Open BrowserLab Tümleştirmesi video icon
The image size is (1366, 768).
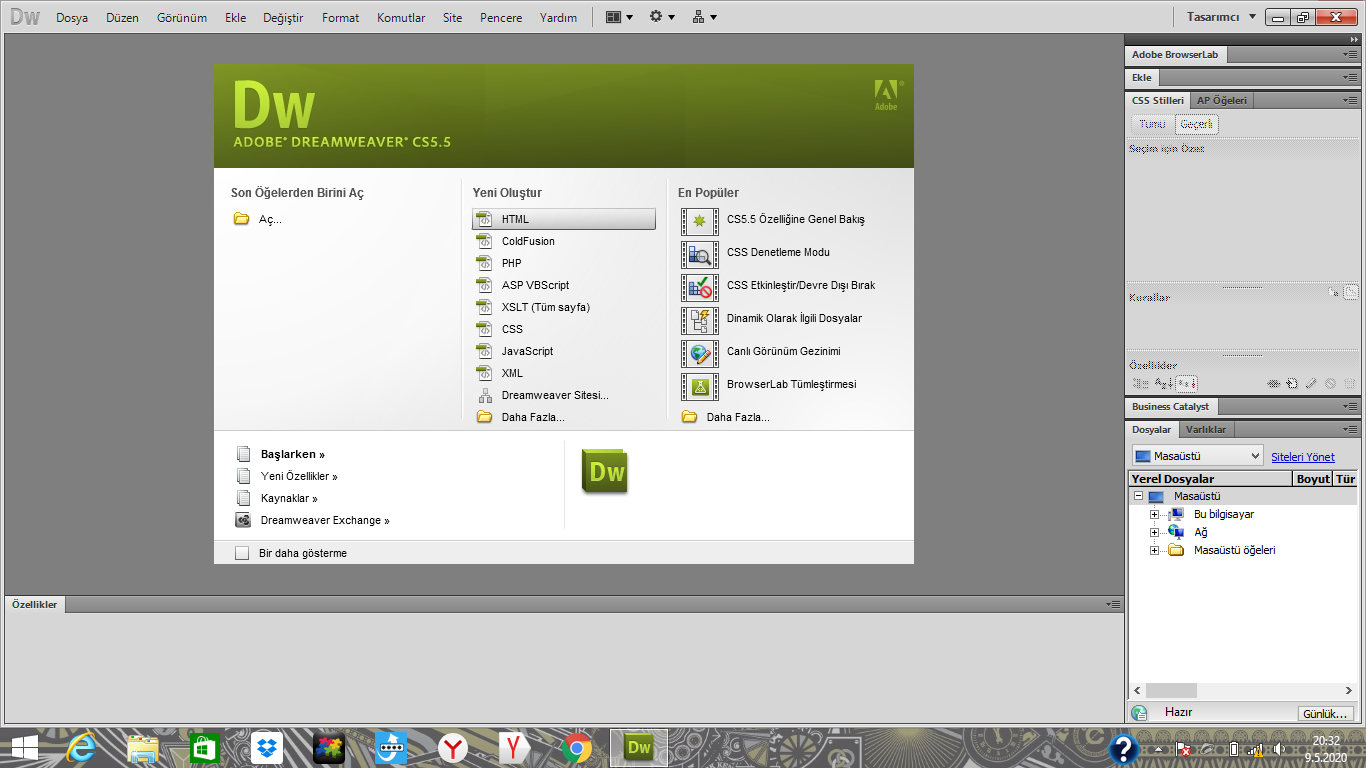700,385
